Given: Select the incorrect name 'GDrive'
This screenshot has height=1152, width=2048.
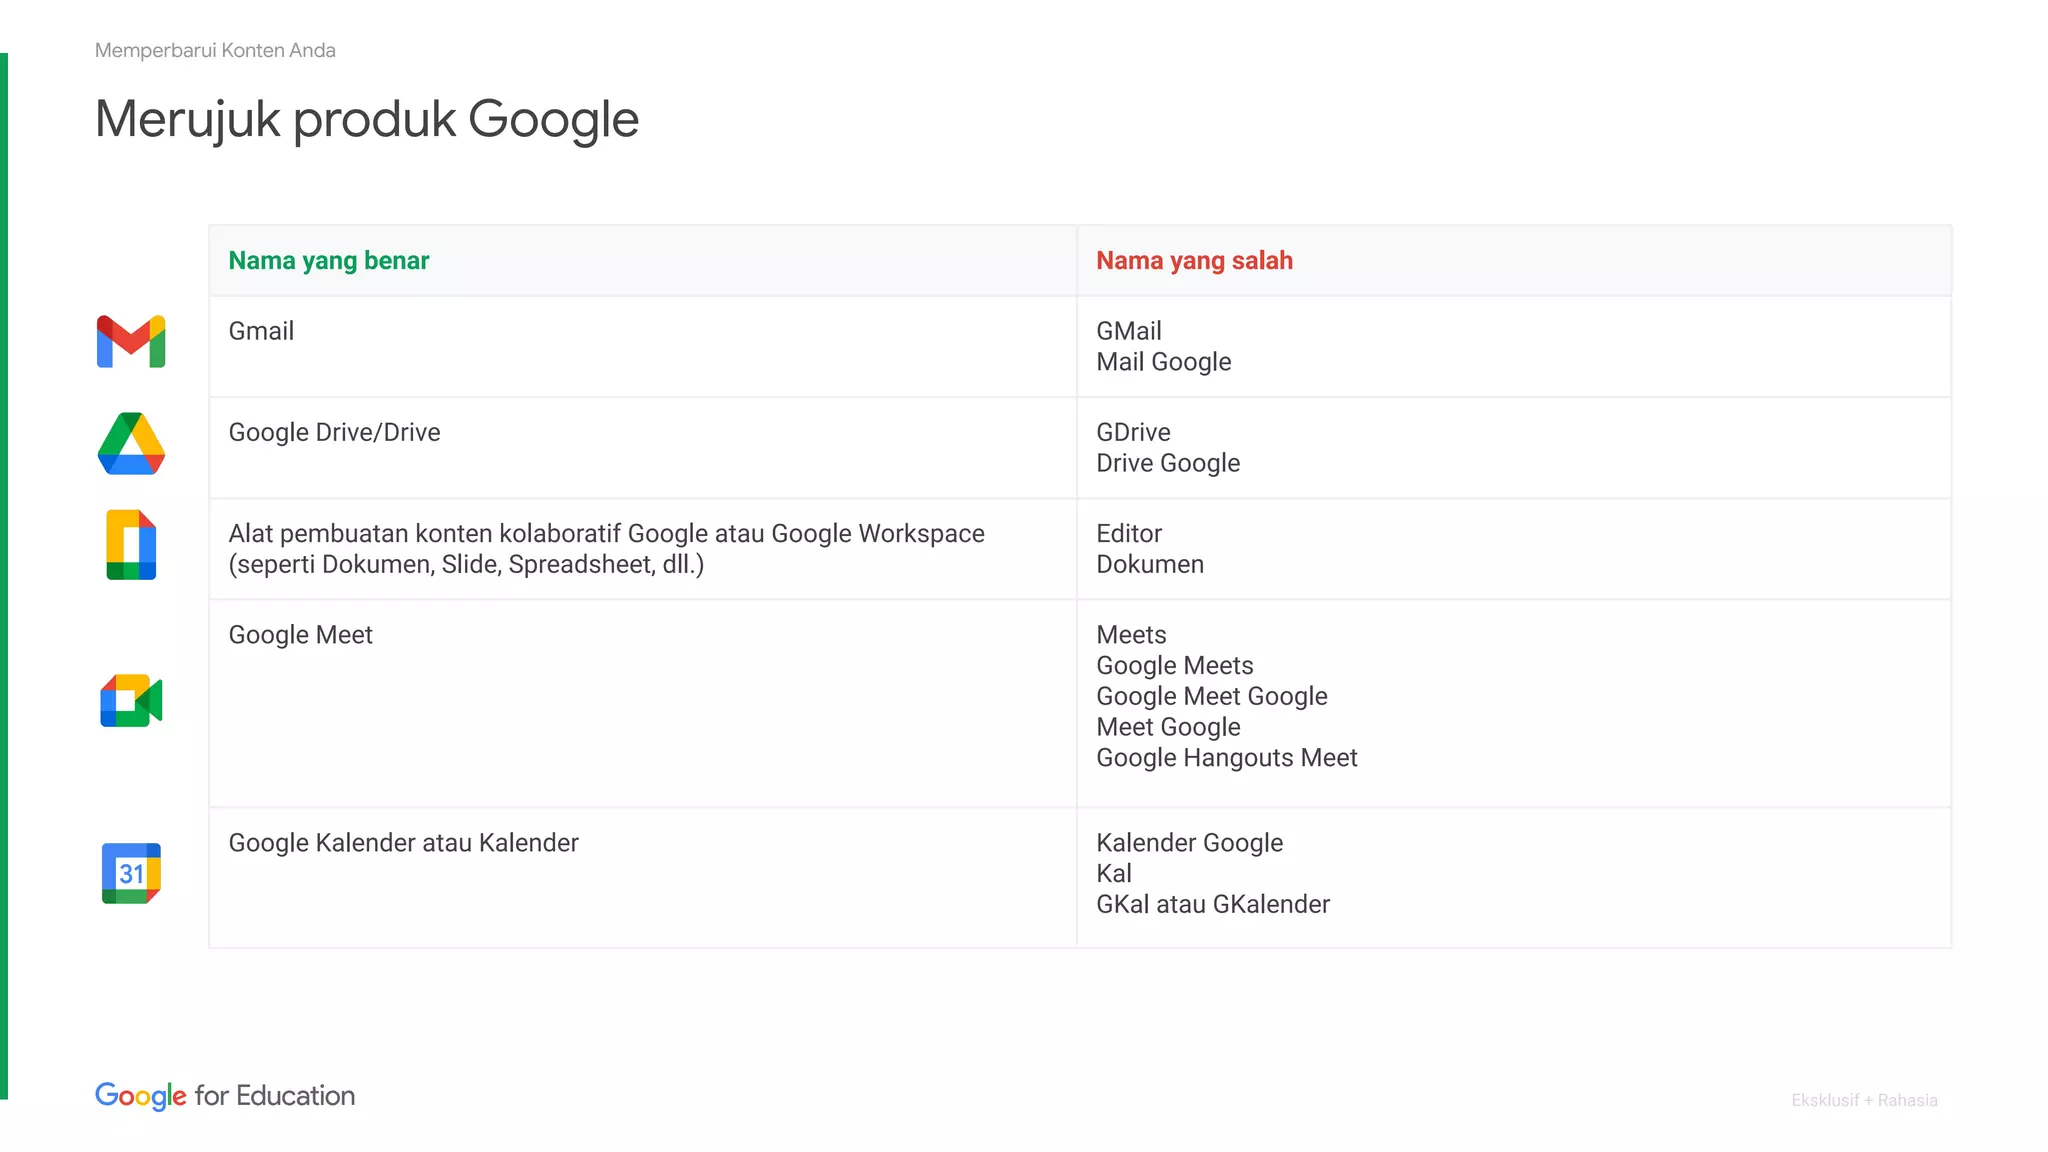Looking at the screenshot, I should (x=1133, y=432).
